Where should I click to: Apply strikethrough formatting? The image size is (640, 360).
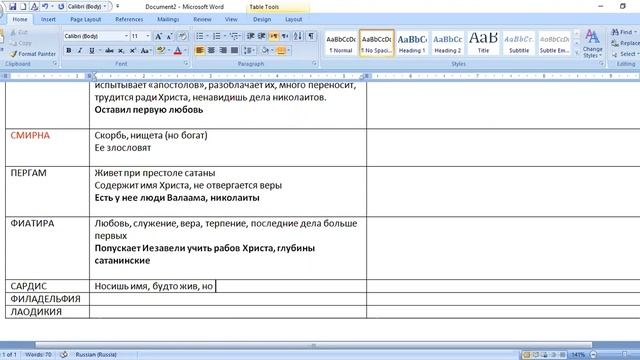(x=109, y=51)
